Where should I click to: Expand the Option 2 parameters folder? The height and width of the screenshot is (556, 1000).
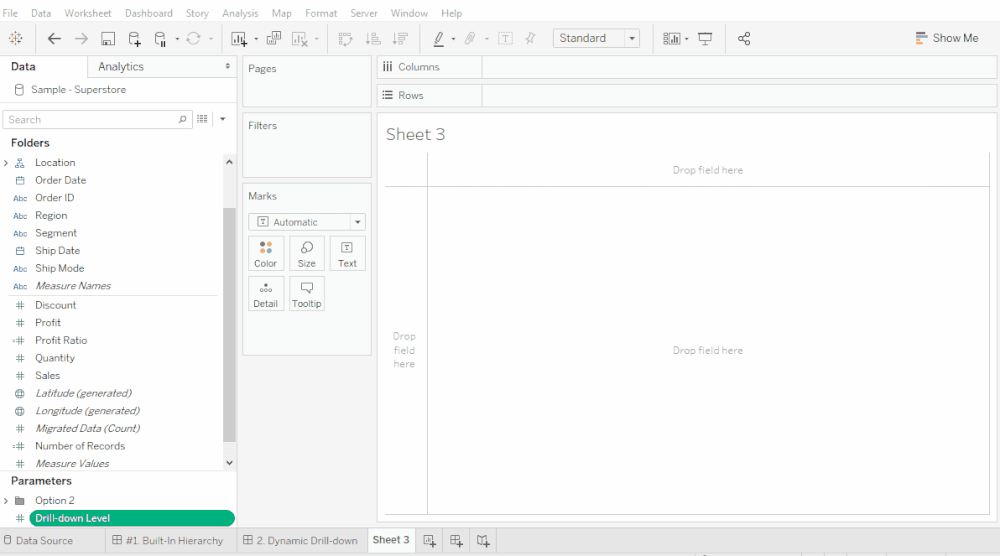(x=6, y=501)
